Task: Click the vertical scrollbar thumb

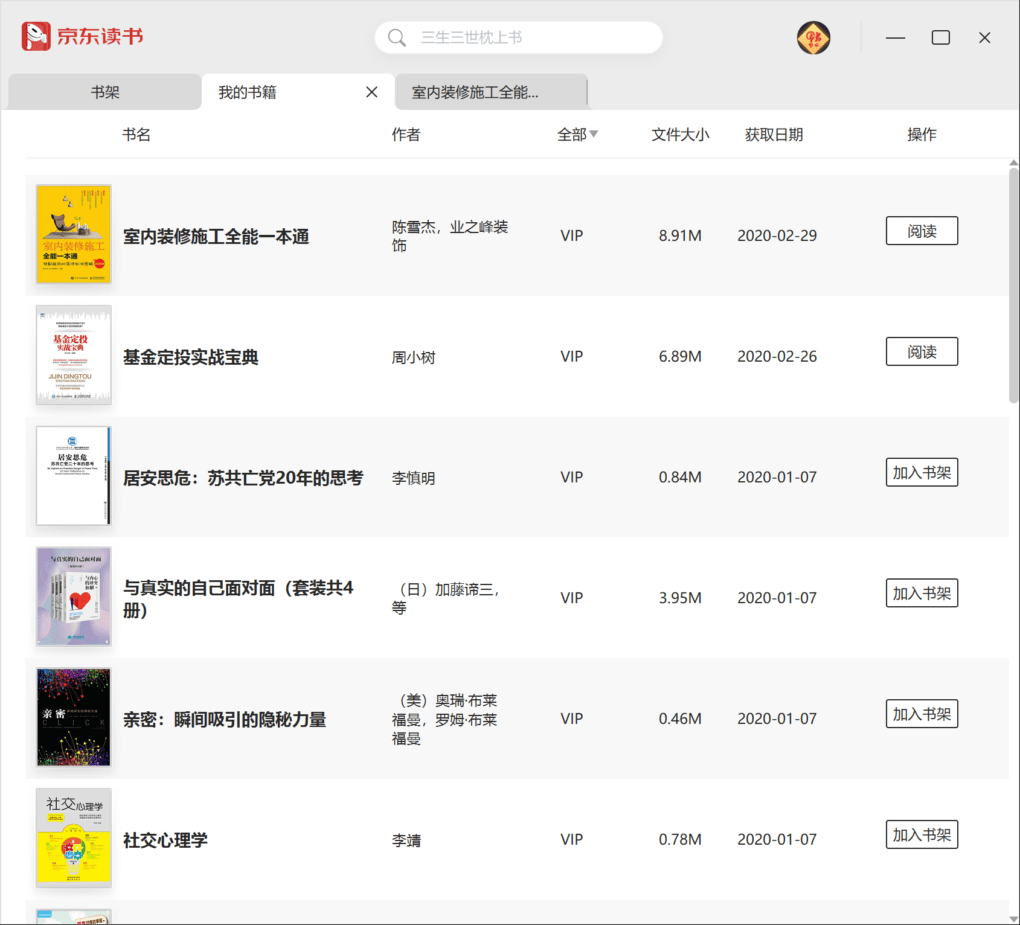Action: point(1013,285)
